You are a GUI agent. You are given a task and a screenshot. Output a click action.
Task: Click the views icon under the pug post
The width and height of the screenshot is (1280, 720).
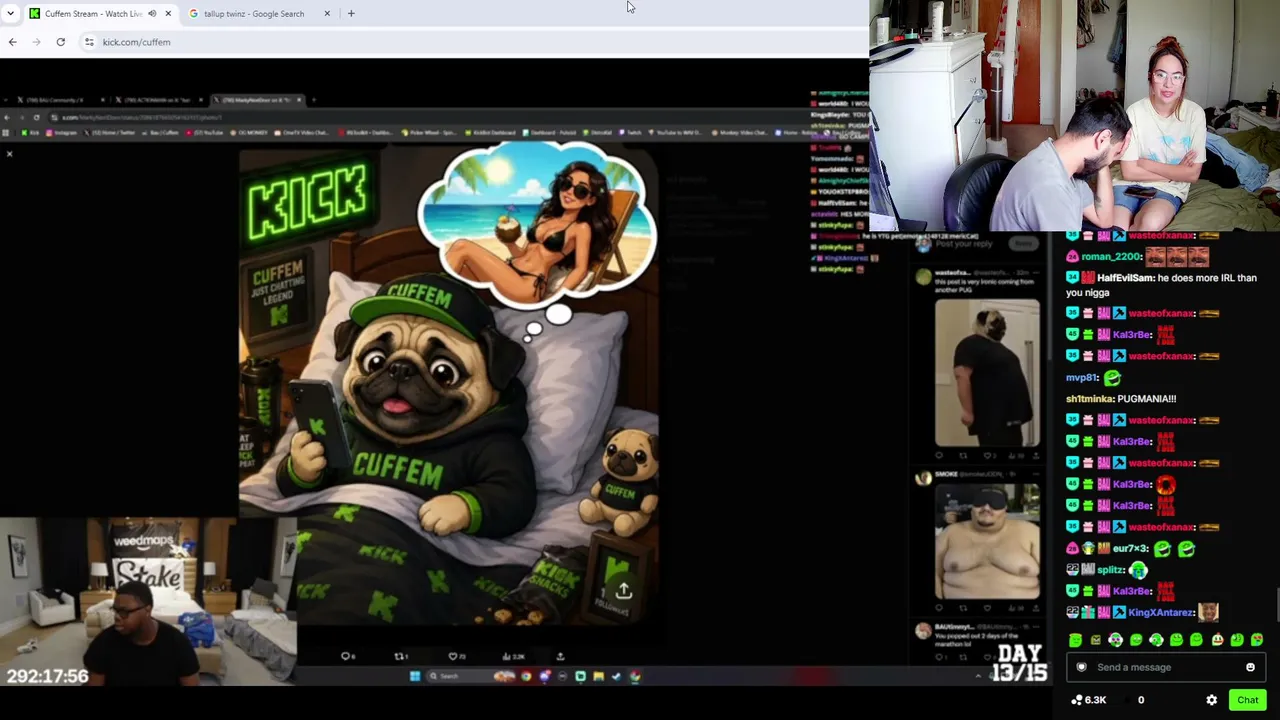(x=508, y=656)
